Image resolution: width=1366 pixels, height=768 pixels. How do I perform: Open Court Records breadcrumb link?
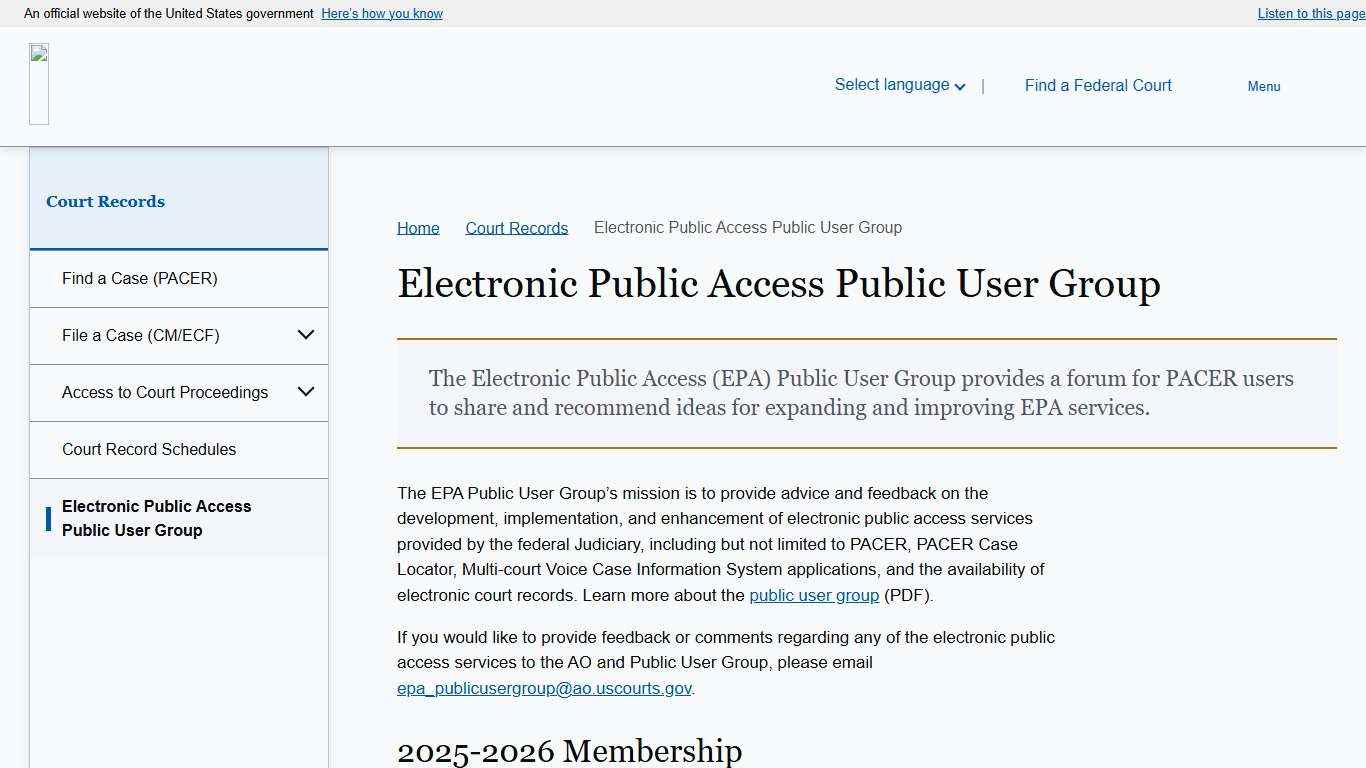click(516, 228)
